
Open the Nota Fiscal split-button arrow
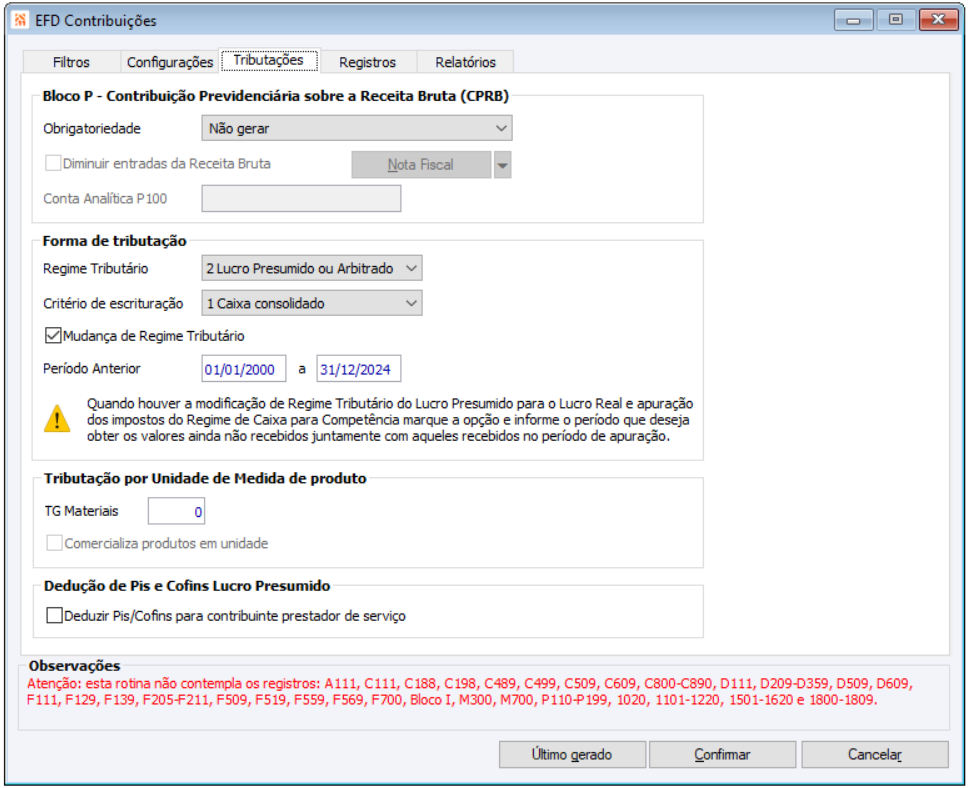pos(502,165)
